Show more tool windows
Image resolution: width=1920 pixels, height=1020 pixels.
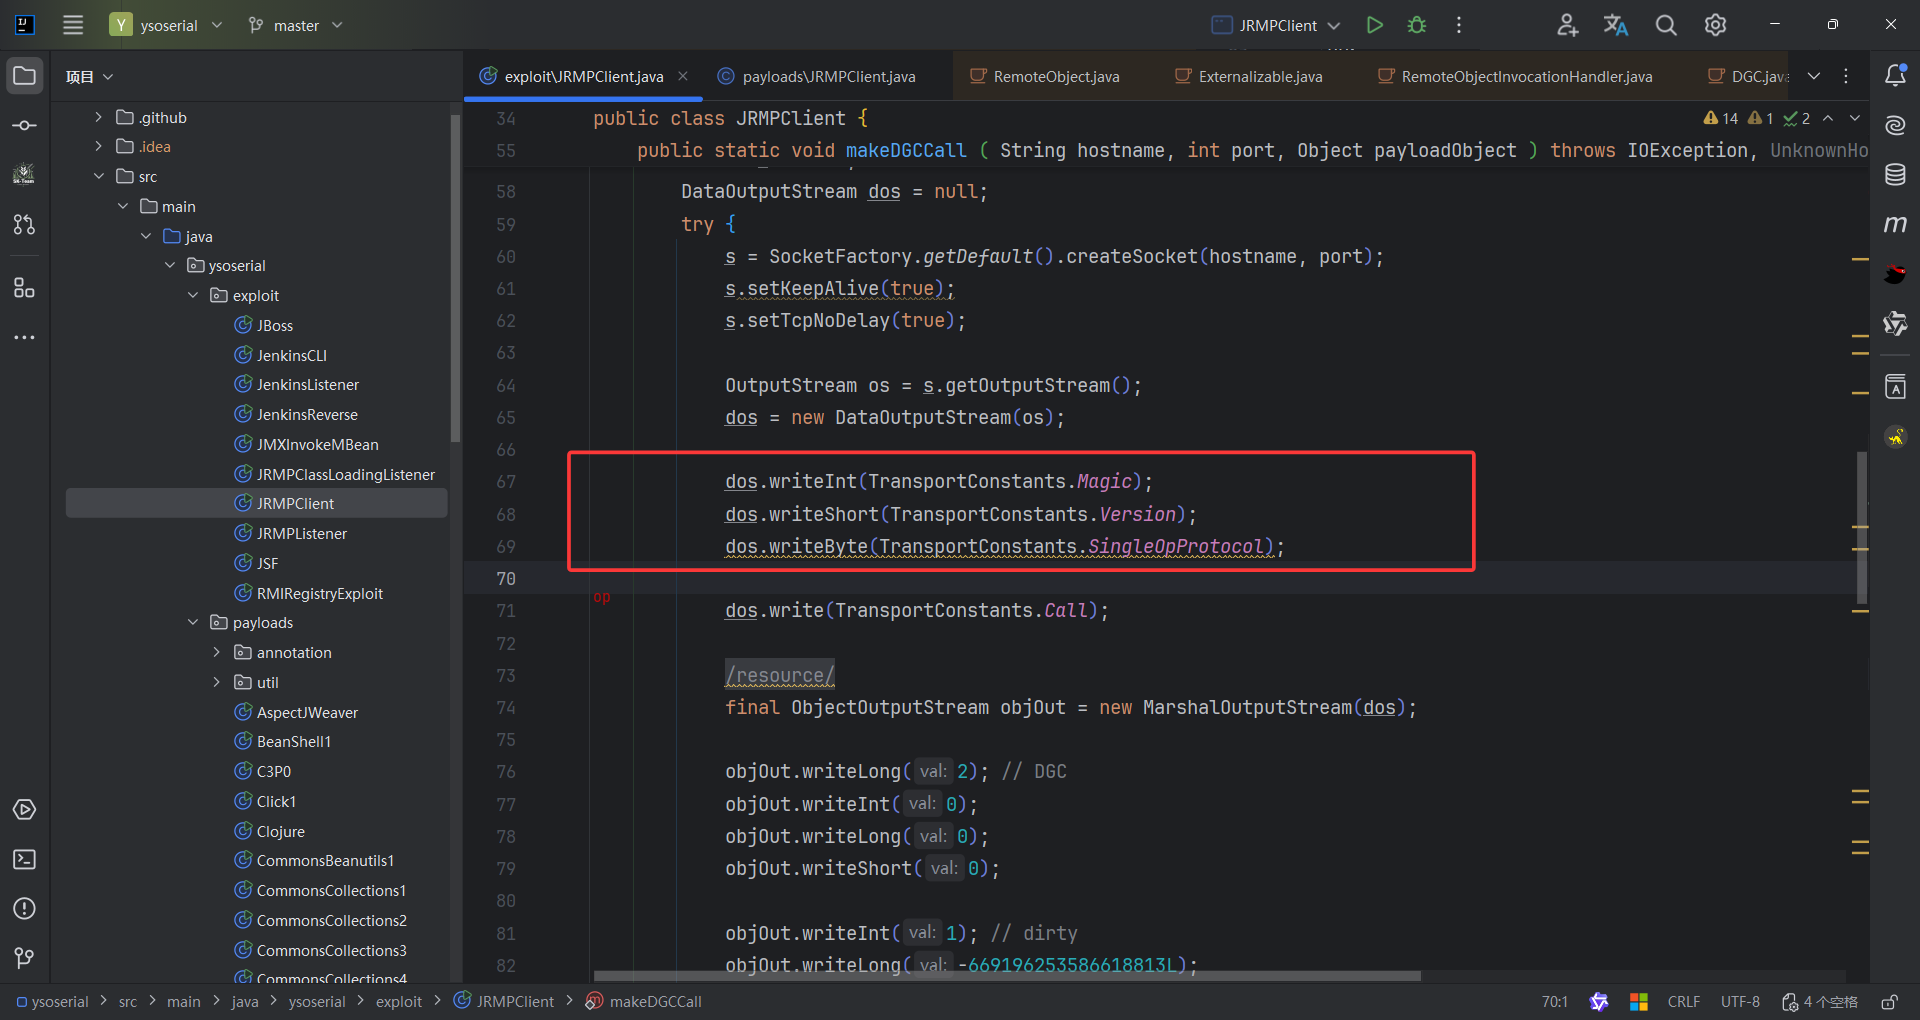[x=25, y=338]
